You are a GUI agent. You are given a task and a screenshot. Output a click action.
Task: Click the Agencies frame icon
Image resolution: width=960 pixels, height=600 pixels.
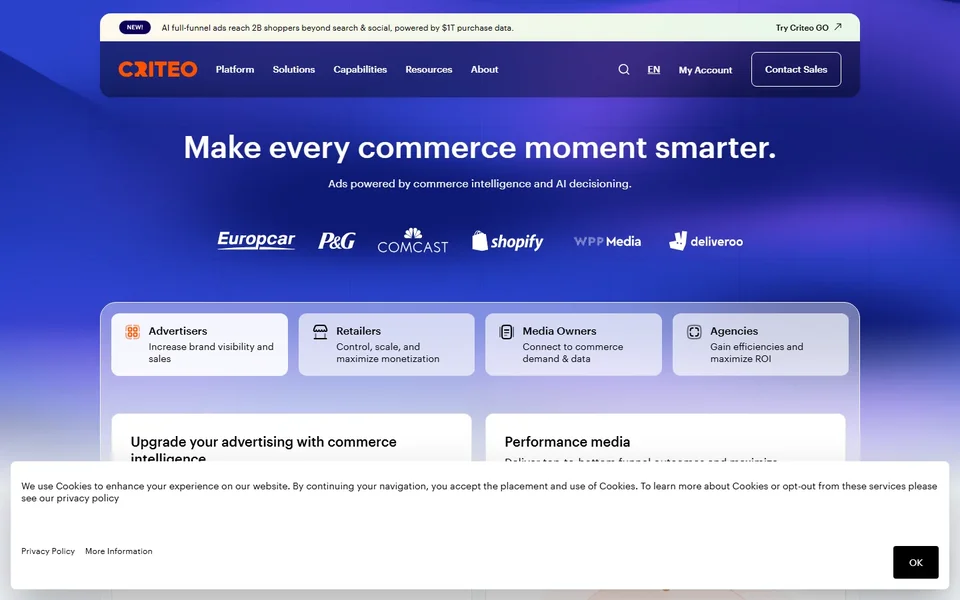pyautogui.click(x=694, y=332)
